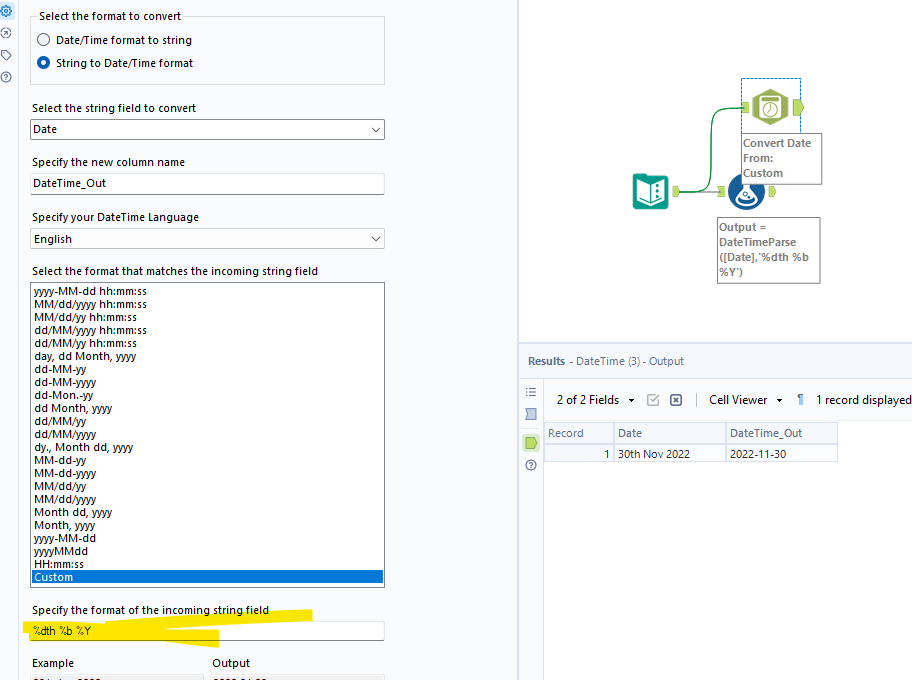
Task: Click the Output label in the Results header
Action: tap(667, 361)
